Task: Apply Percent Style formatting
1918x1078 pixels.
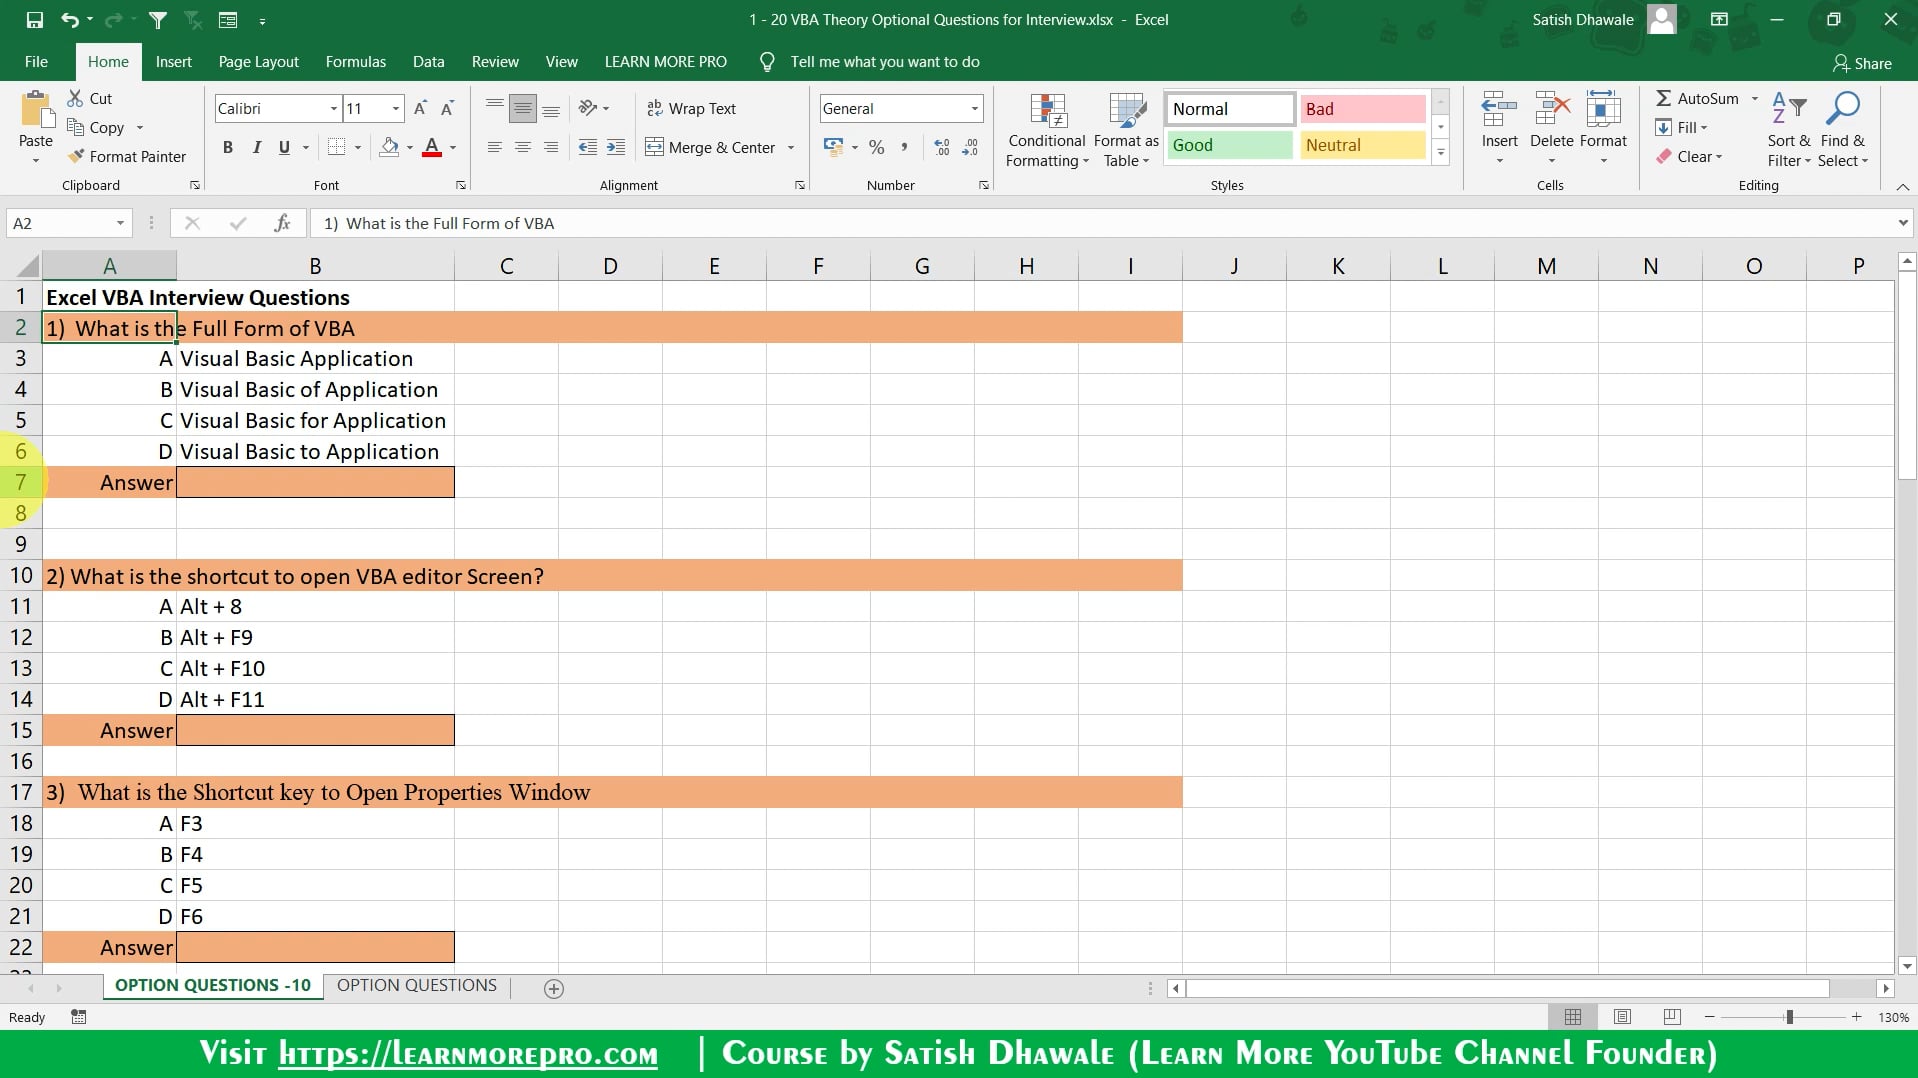Action: [x=876, y=147]
